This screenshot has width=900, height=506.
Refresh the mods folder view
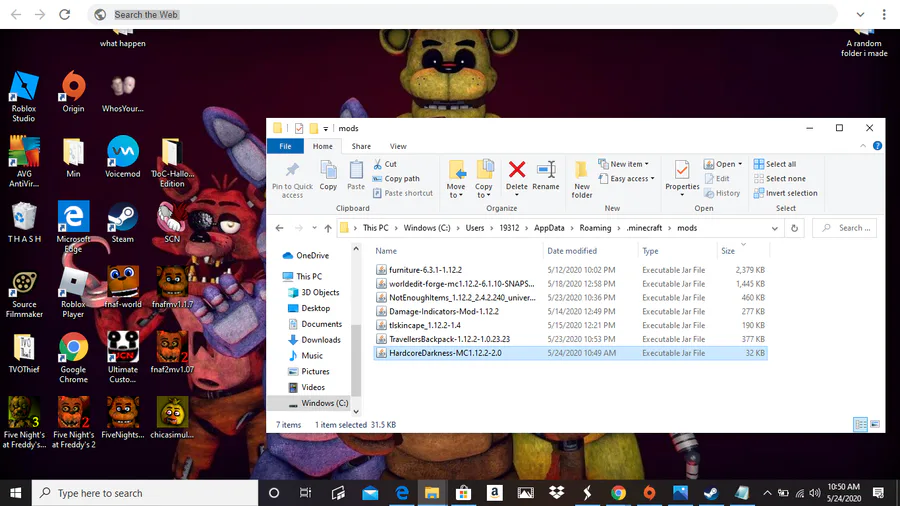794,228
